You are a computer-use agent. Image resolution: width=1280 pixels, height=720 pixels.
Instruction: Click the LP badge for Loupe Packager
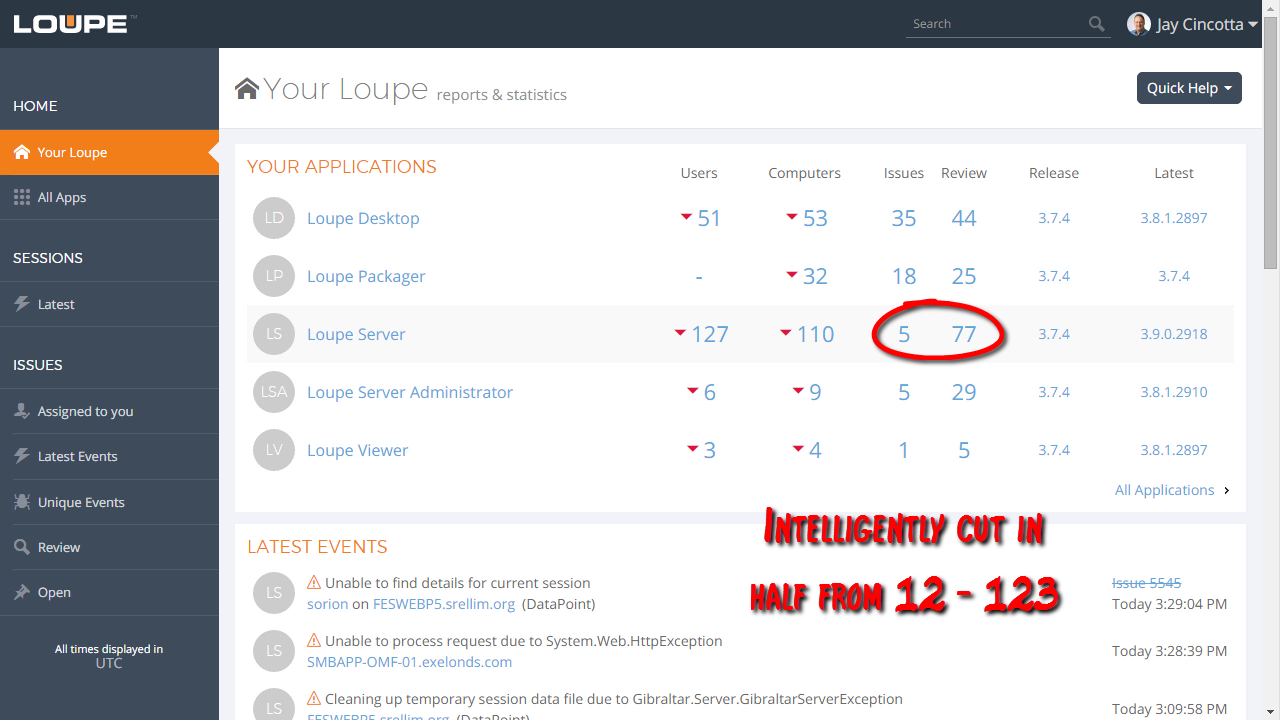[274, 276]
